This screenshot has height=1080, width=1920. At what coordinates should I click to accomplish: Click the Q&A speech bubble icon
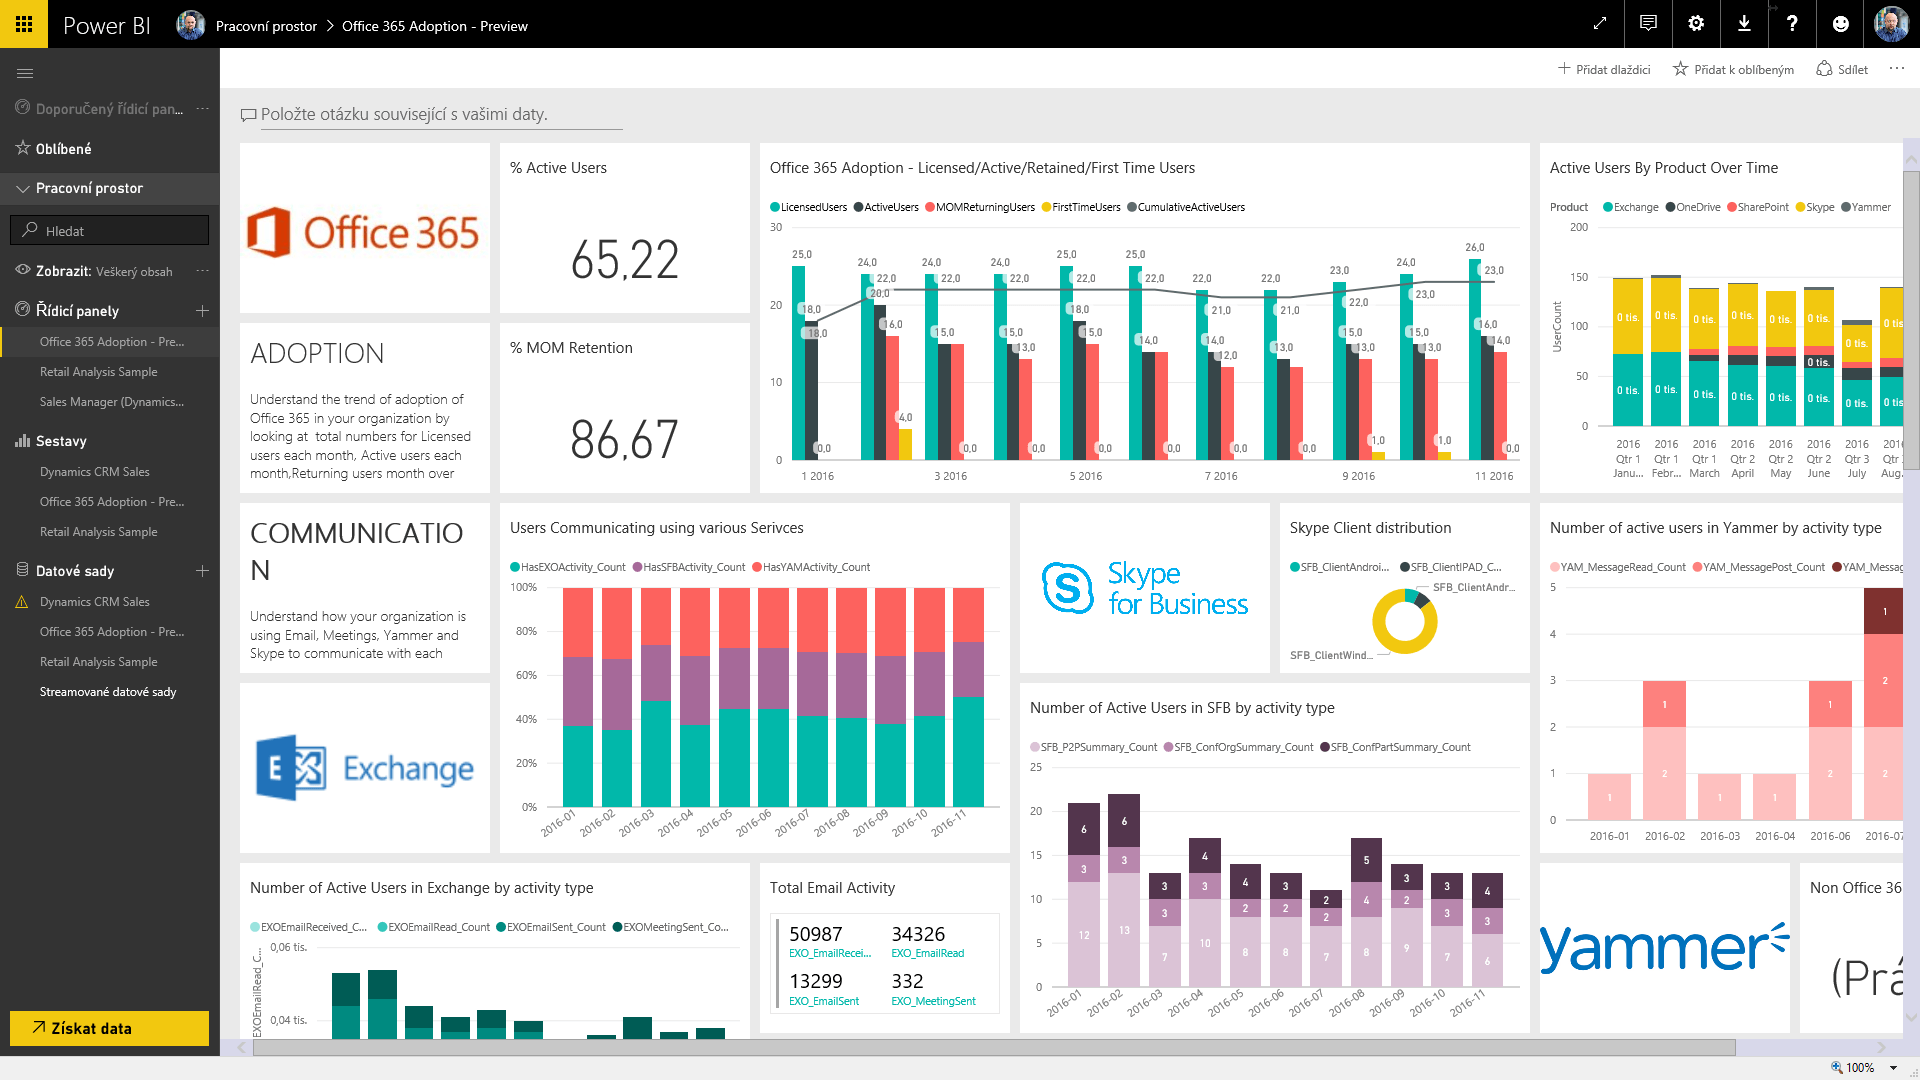[248, 115]
